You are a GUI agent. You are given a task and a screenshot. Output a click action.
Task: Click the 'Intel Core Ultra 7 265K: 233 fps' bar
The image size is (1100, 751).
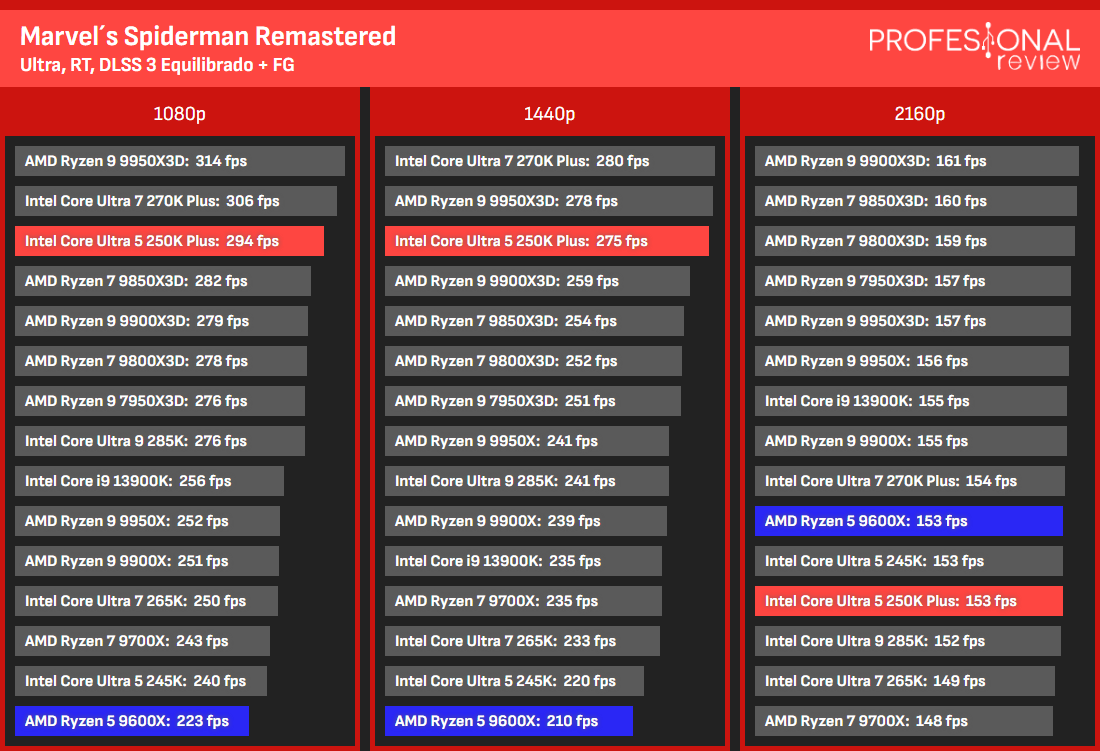pos(523,641)
